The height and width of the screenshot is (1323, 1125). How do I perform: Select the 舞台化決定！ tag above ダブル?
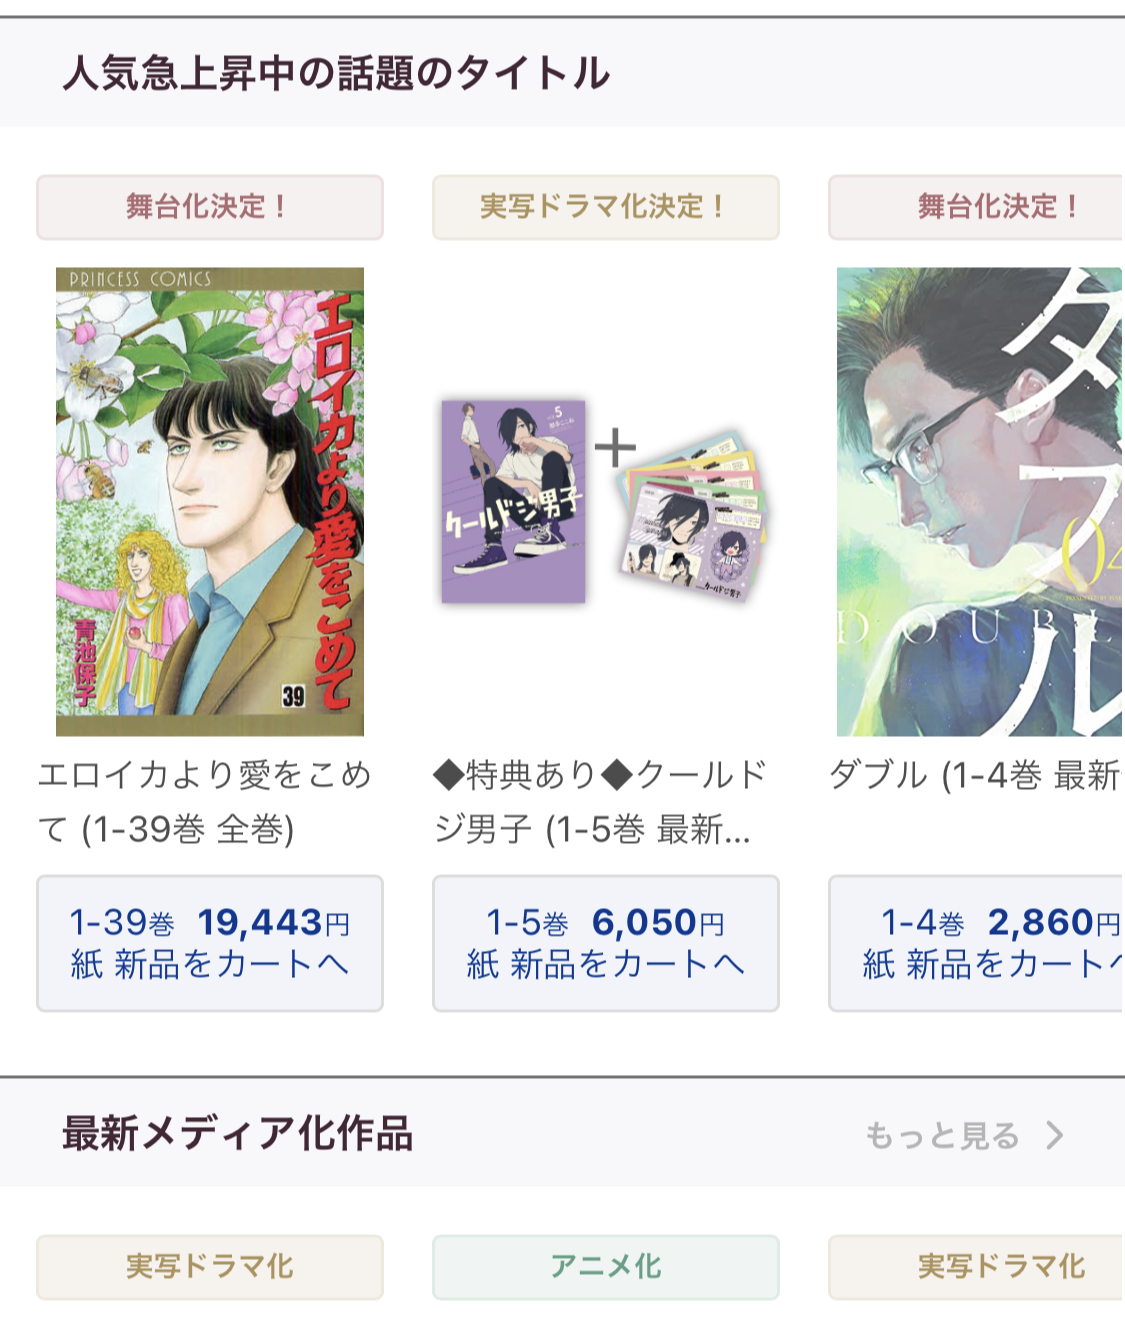tap(977, 207)
